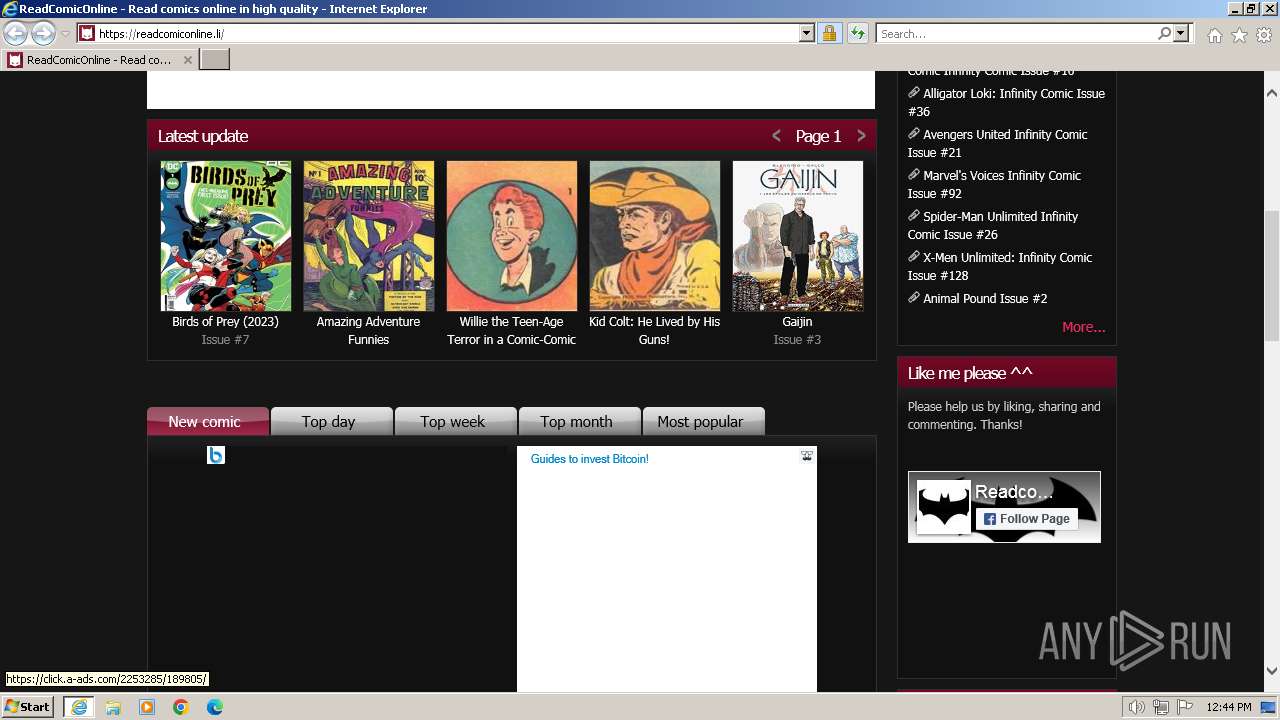Viewport: 1280px width, 720px height.
Task: Open Willie the Teen-Age Terror cover
Action: pyautogui.click(x=512, y=236)
